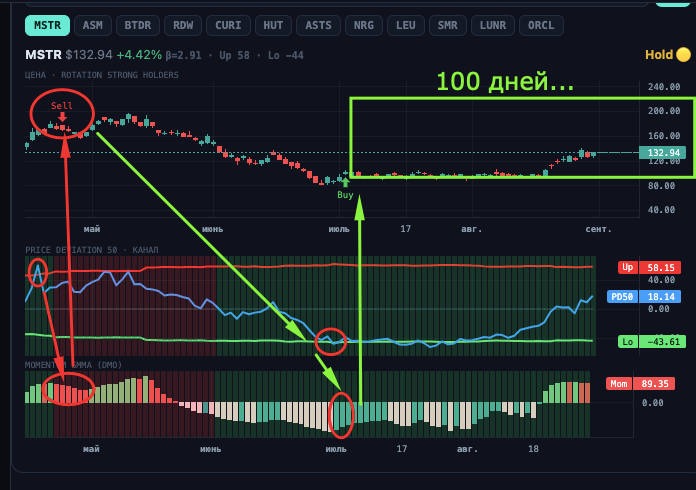The height and width of the screenshot is (490, 696).
Task: Click the Up 58 header value
Action: click(234, 55)
